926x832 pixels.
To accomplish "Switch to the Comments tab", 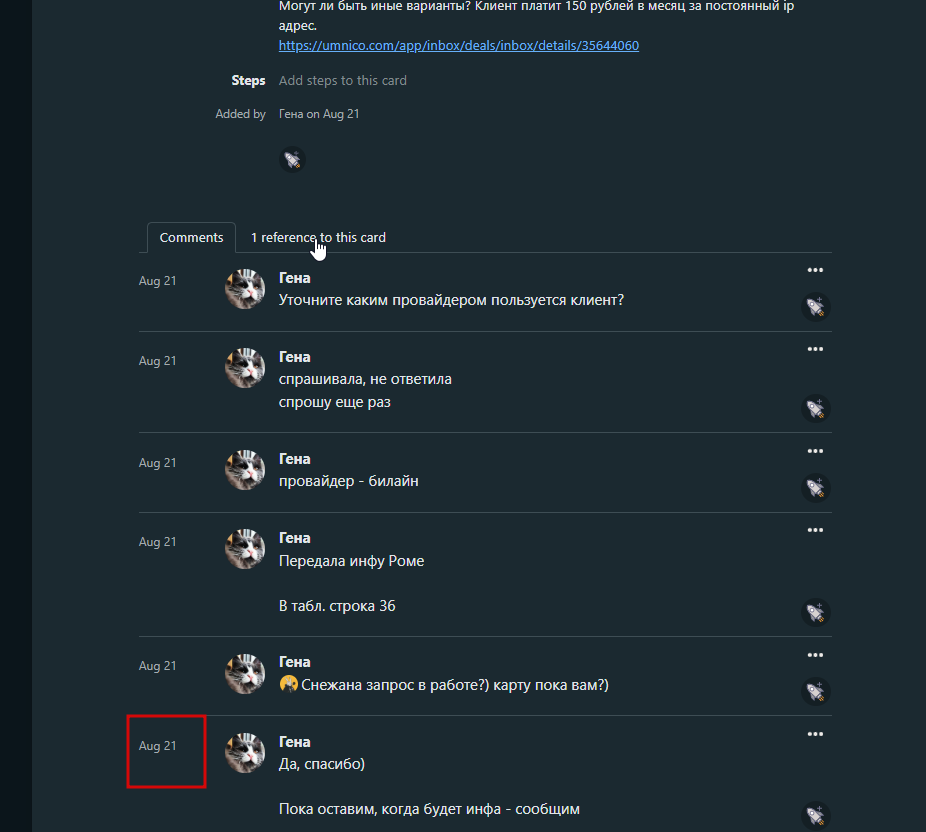I will (191, 238).
